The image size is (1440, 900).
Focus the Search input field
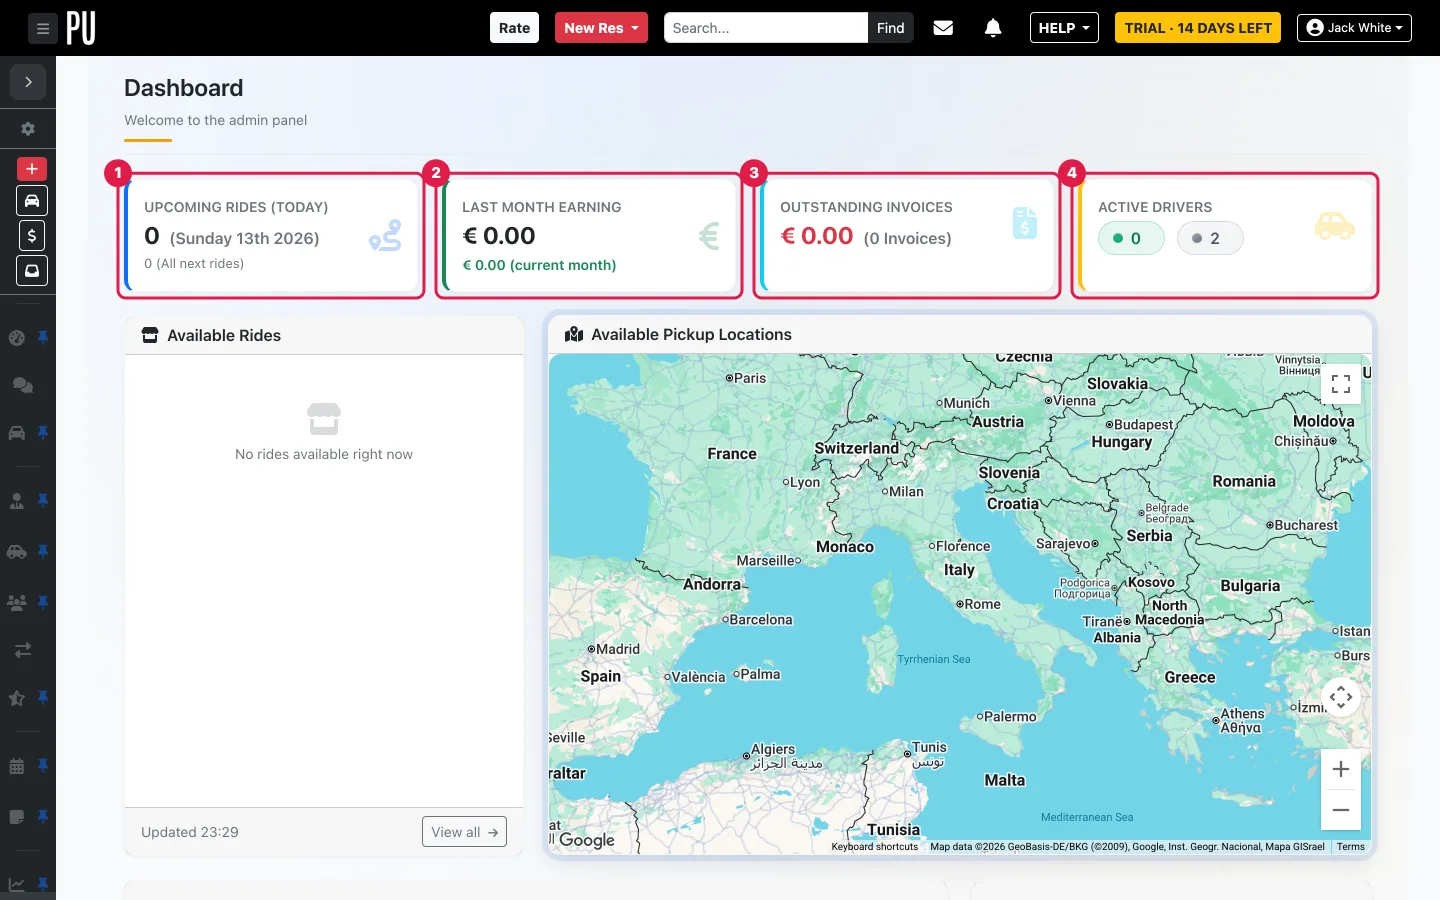[x=766, y=28]
